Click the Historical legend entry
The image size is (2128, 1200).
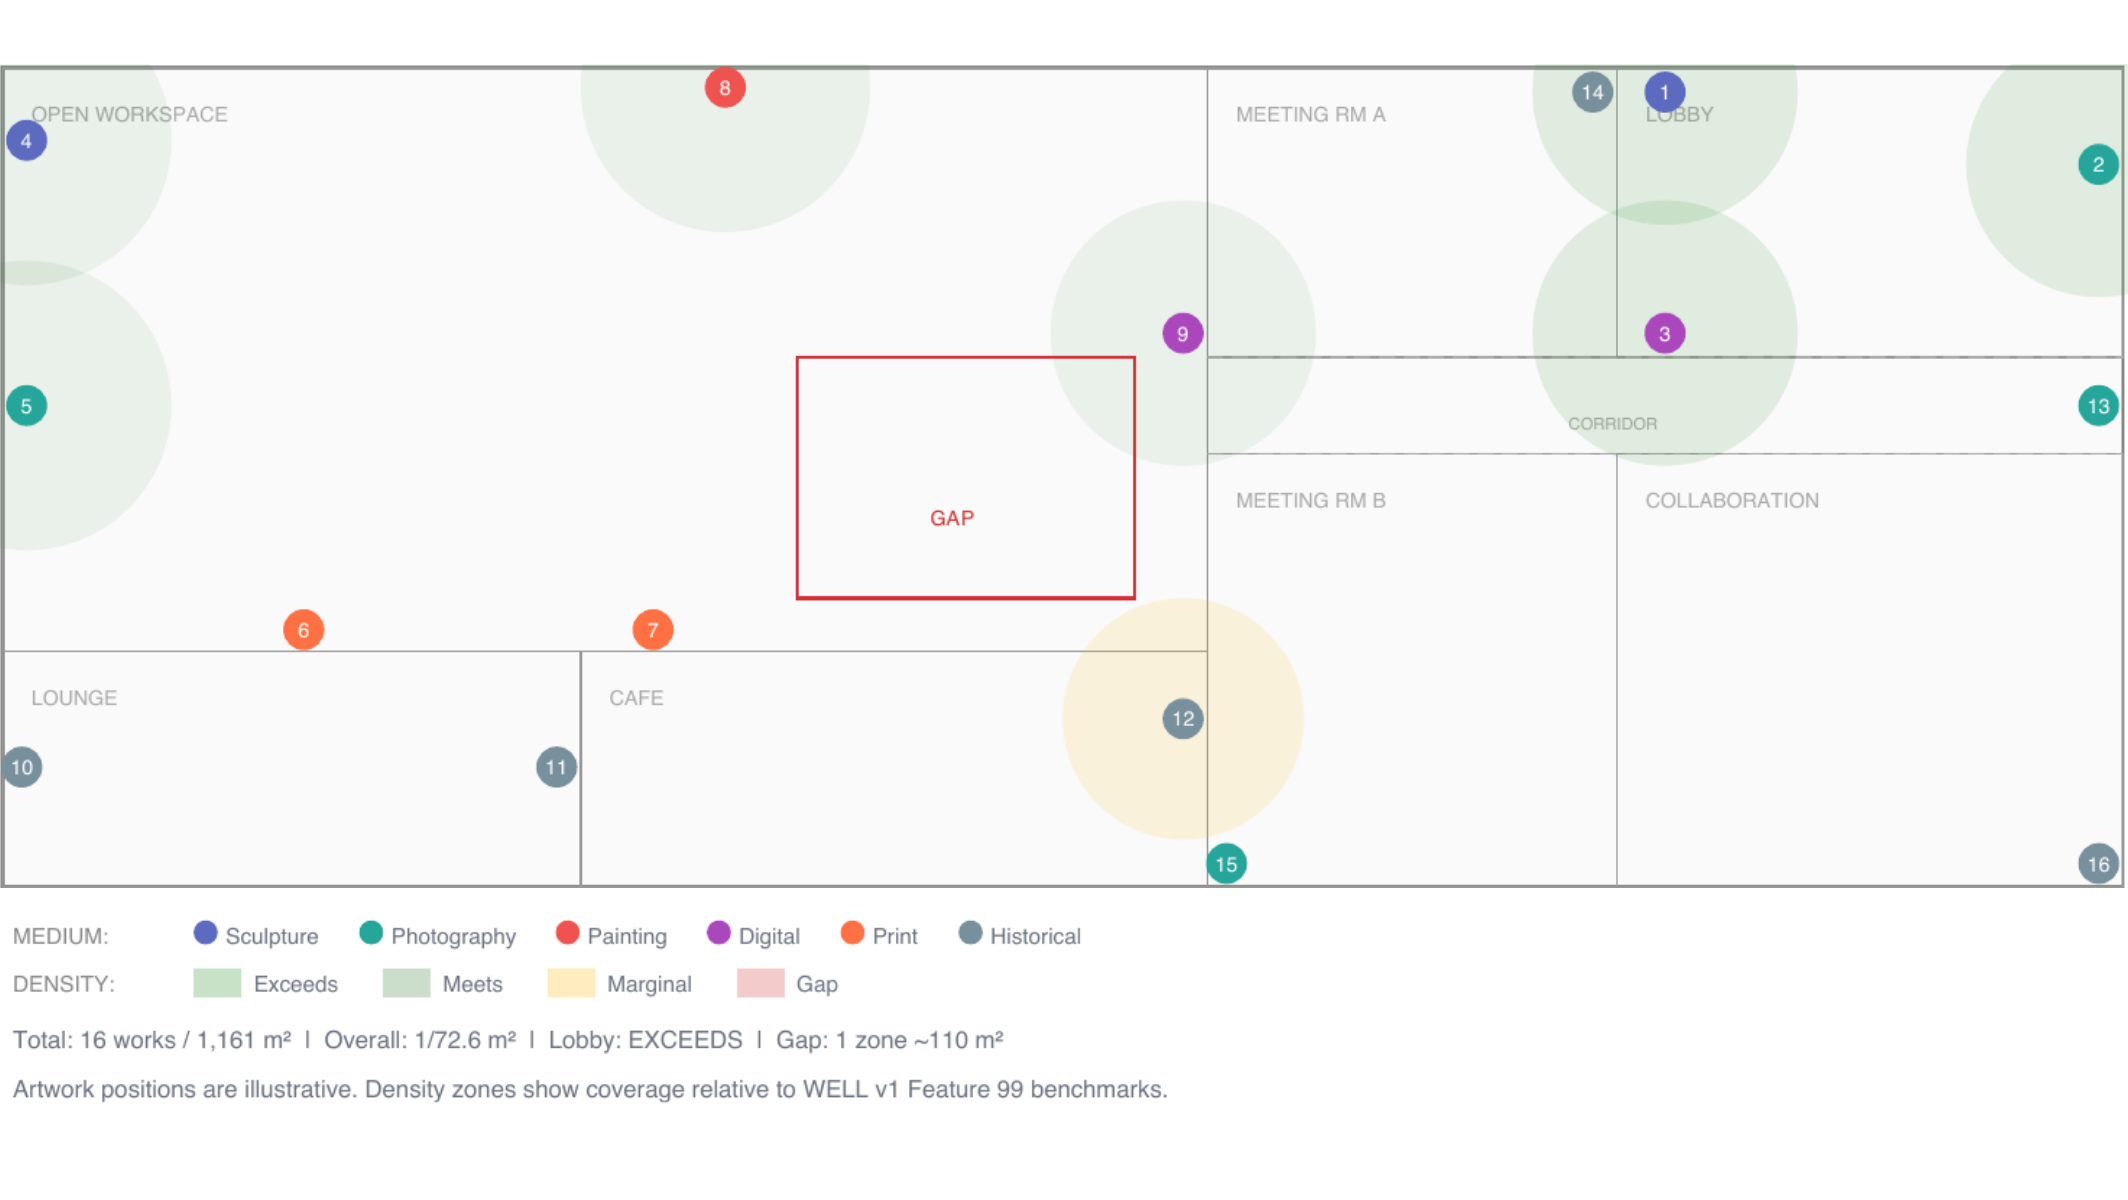[x=1020, y=935]
